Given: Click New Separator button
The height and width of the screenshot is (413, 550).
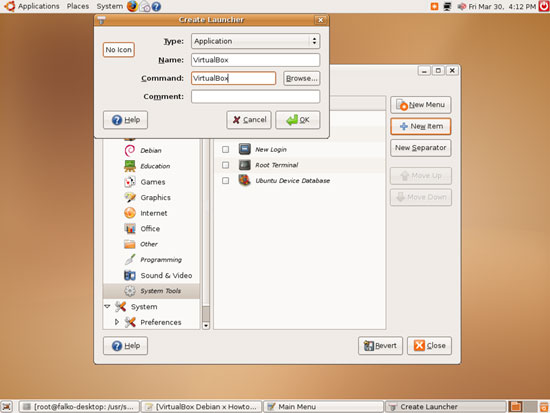Looking at the screenshot, I should [421, 148].
